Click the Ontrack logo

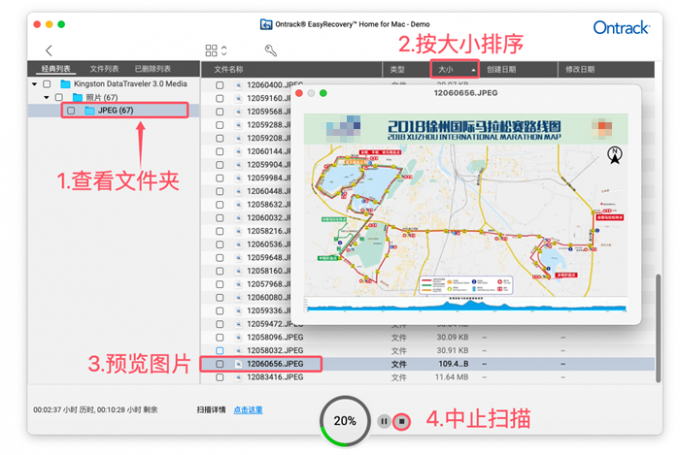tap(621, 28)
